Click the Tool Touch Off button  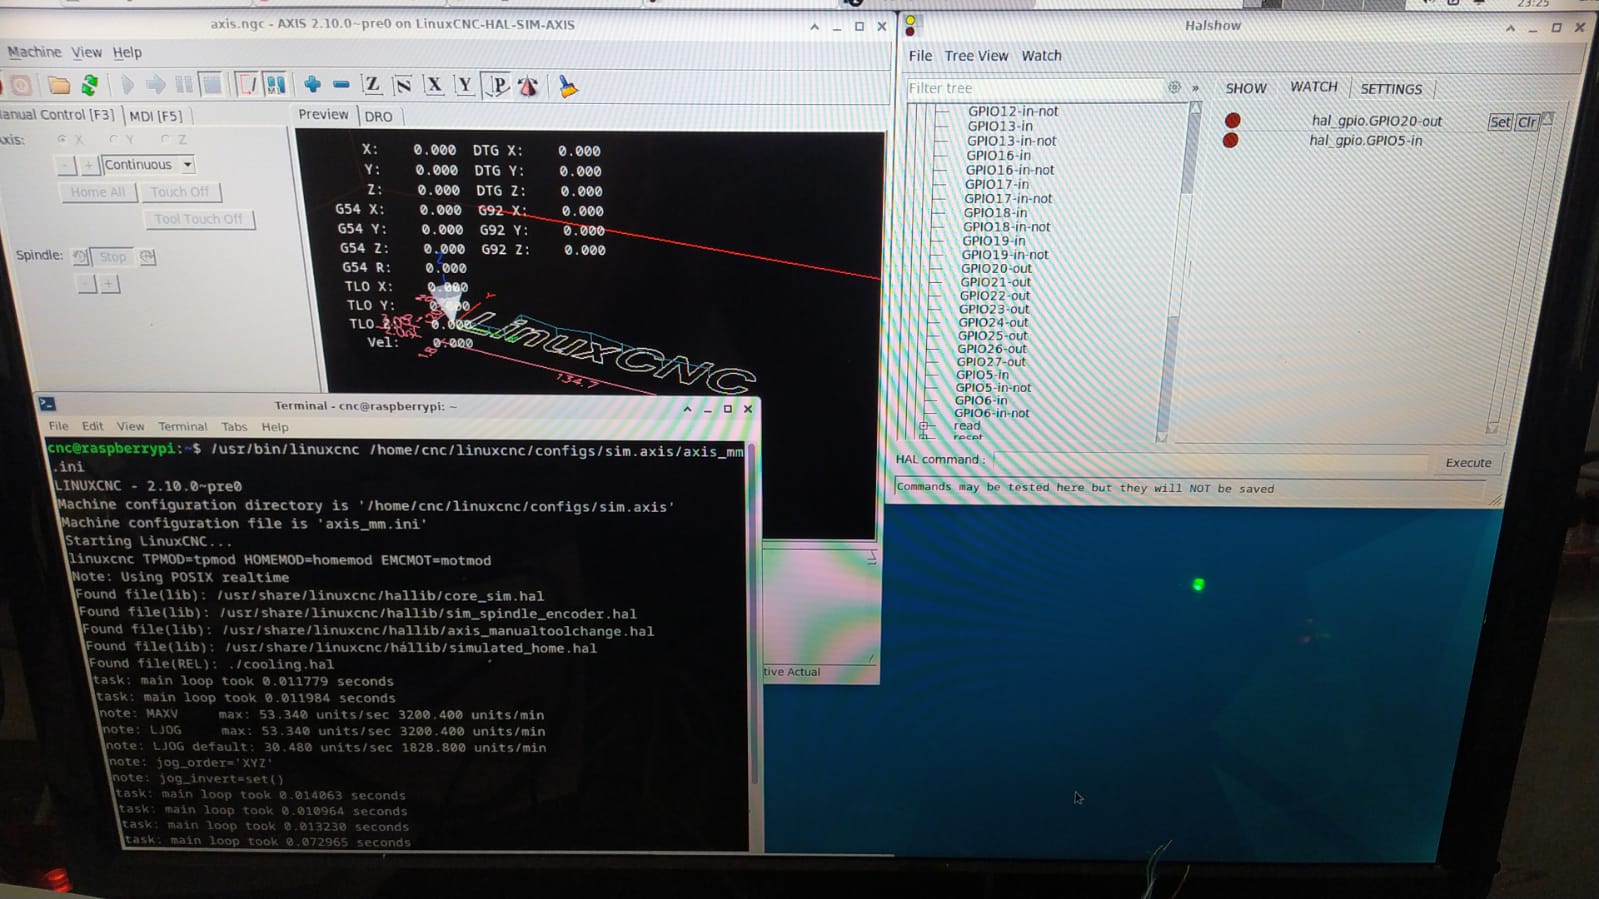tap(198, 219)
